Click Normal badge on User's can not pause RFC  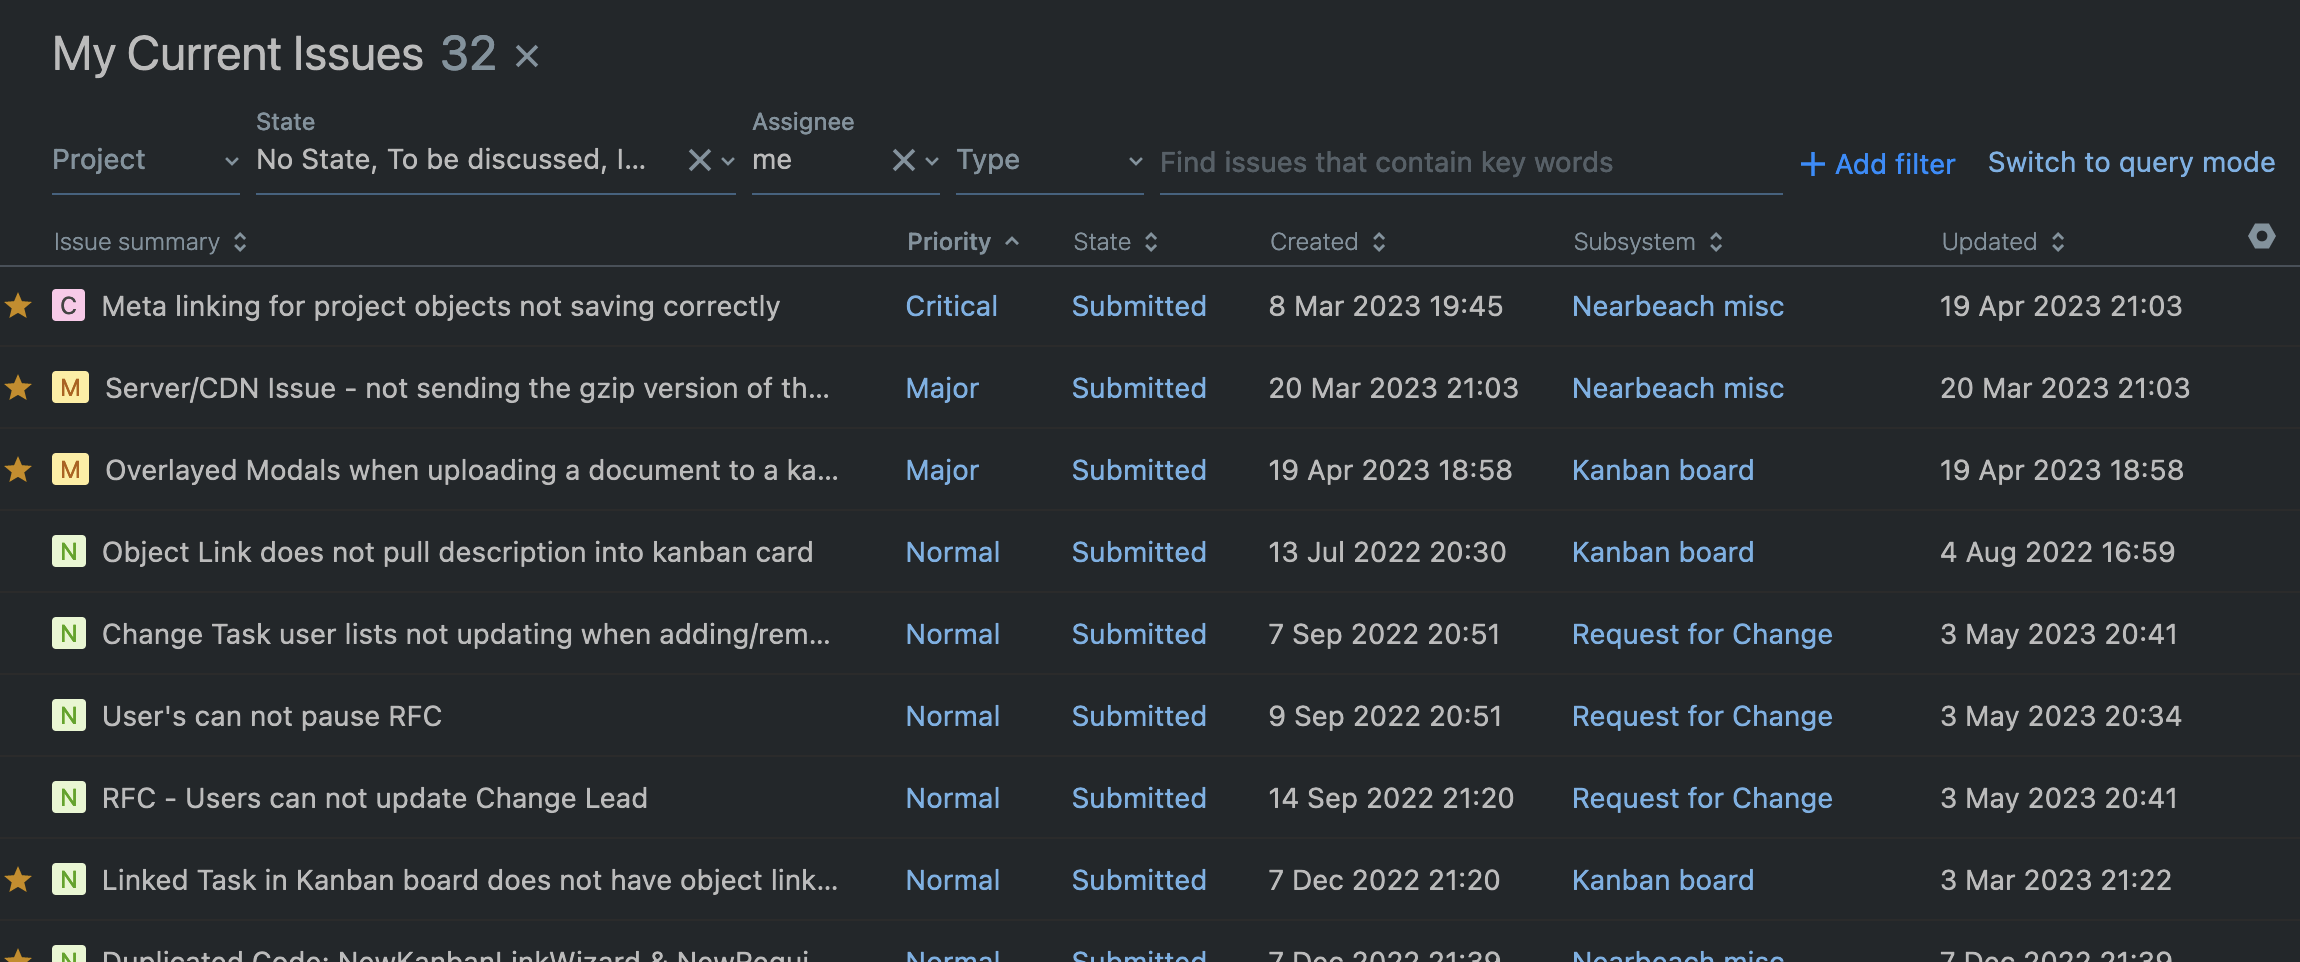[x=68, y=716]
